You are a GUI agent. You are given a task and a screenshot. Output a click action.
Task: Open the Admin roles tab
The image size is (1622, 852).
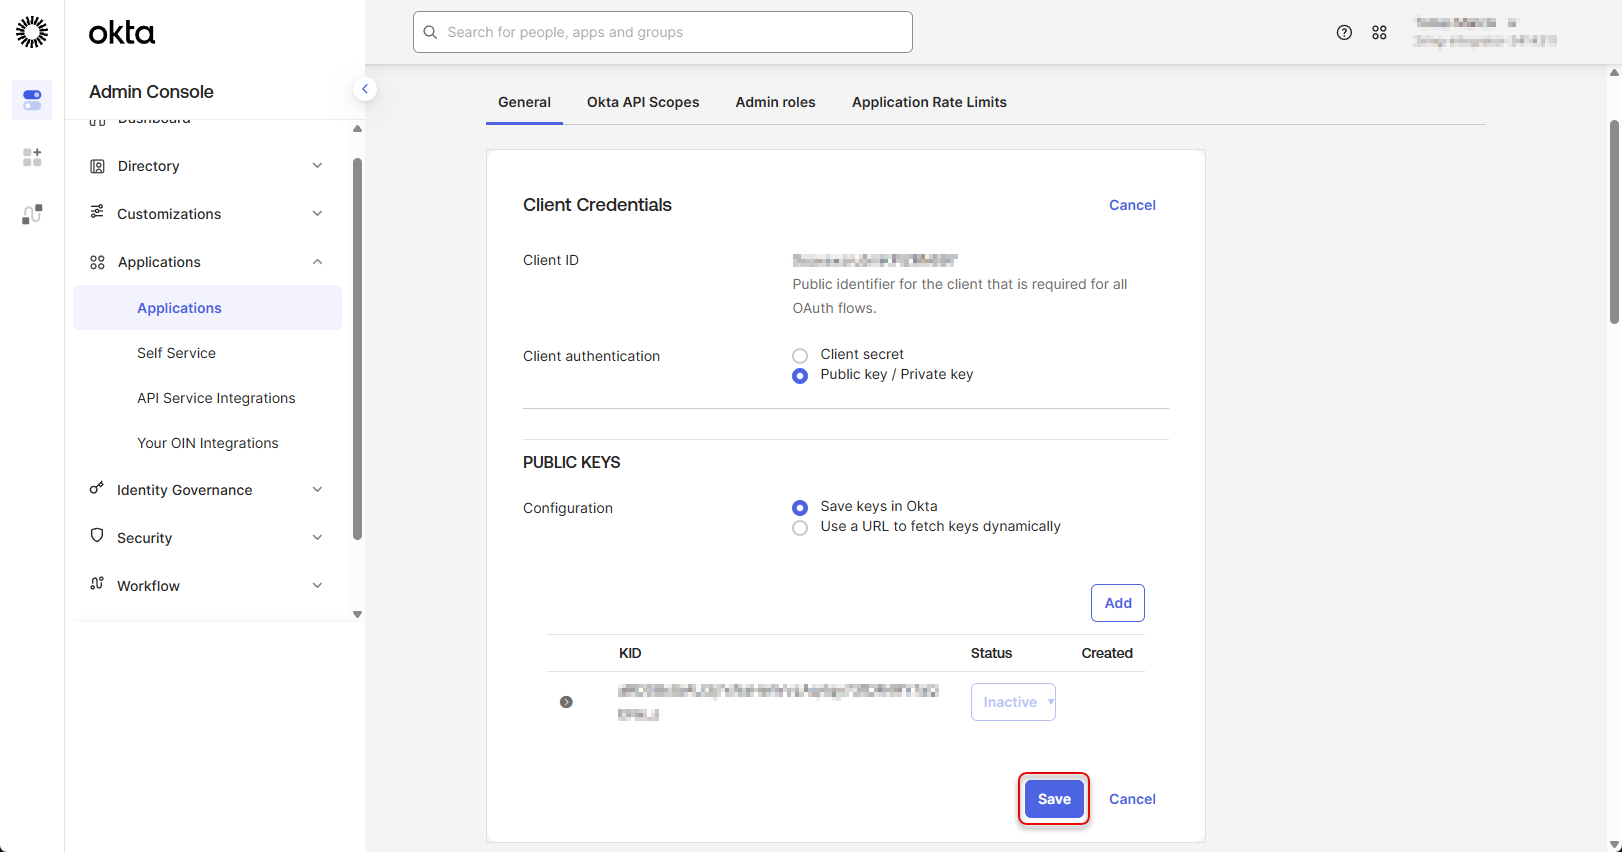775,102
